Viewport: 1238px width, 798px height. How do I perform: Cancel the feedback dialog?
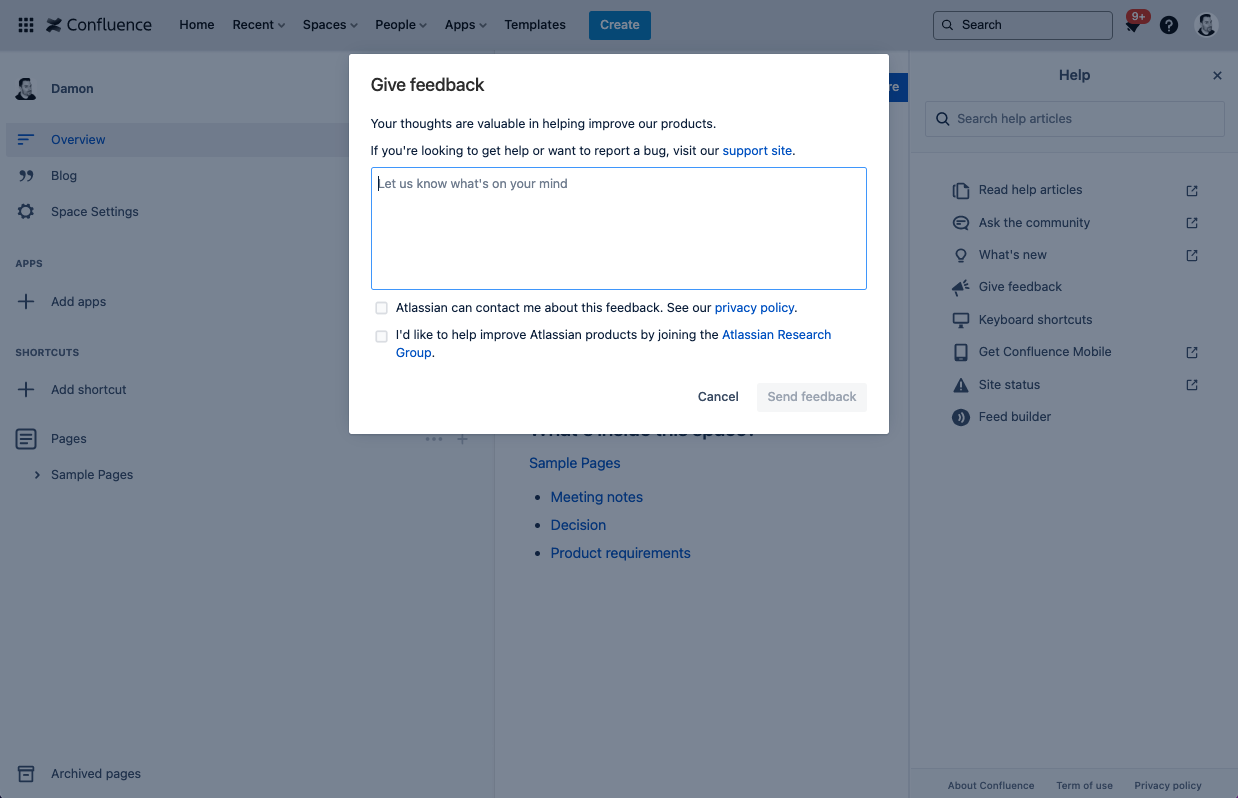718,397
